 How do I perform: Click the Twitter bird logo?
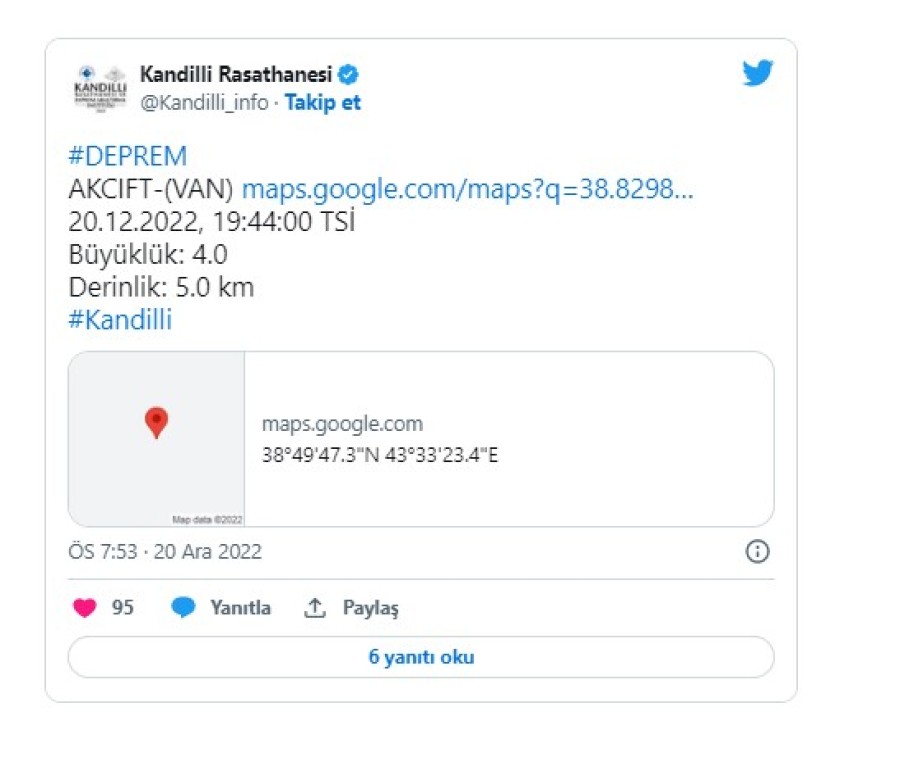pos(757,74)
